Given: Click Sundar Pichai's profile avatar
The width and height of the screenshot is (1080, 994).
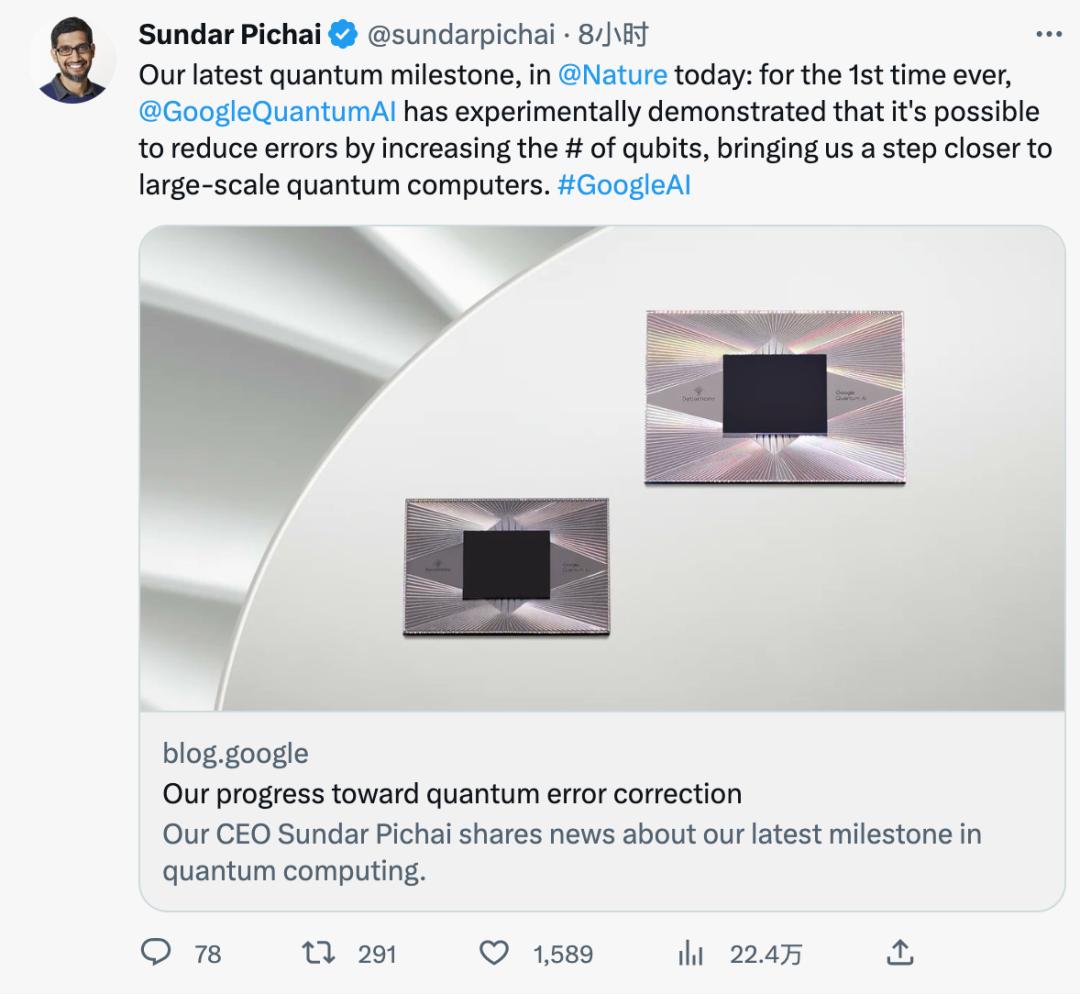Looking at the screenshot, I should [x=72, y=61].
